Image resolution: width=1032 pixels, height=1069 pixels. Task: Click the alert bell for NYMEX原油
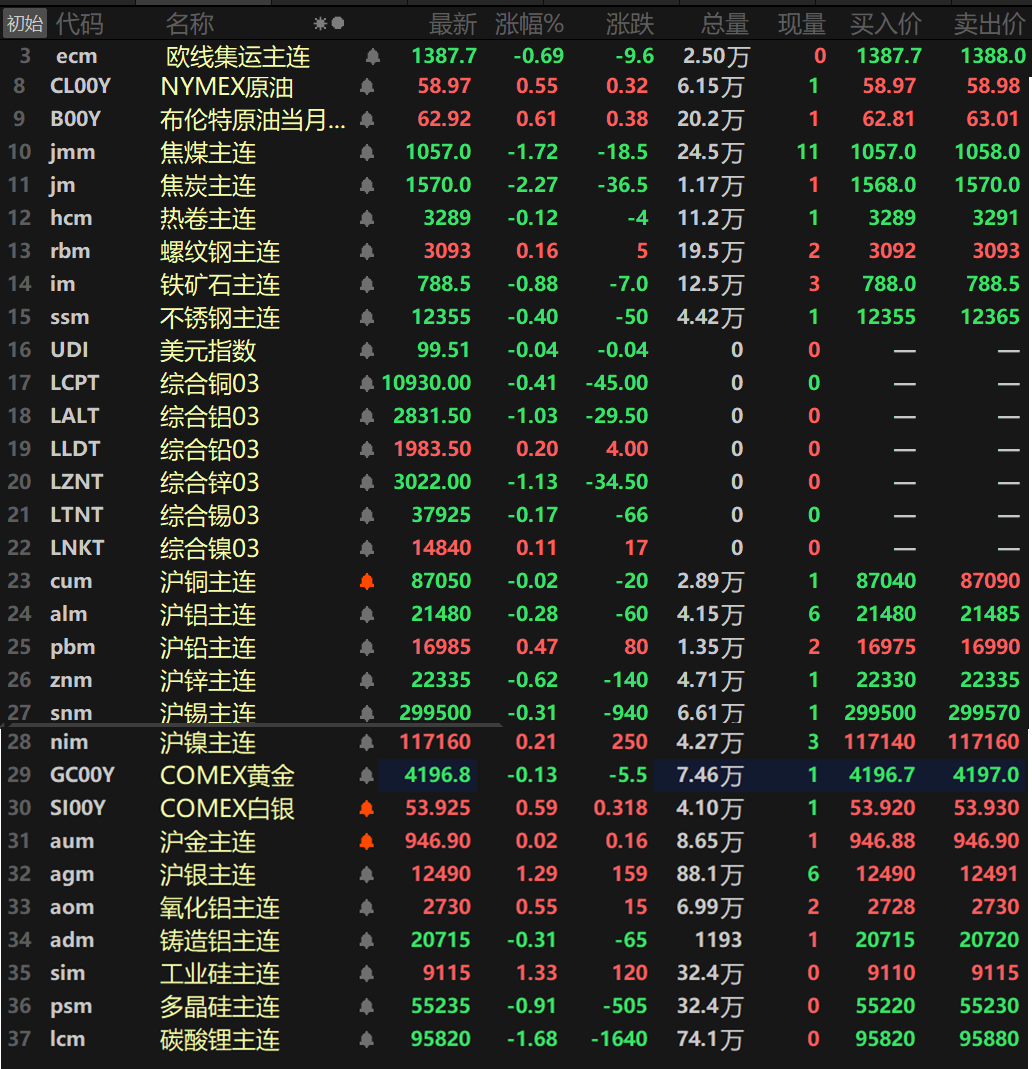tap(367, 88)
